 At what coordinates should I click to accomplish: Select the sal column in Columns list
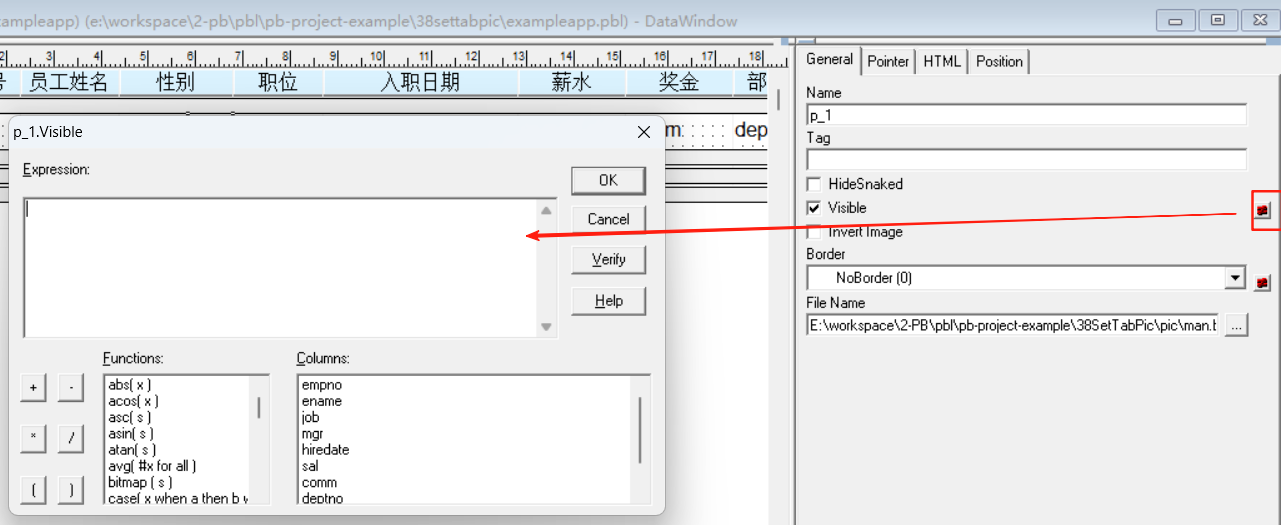310,466
